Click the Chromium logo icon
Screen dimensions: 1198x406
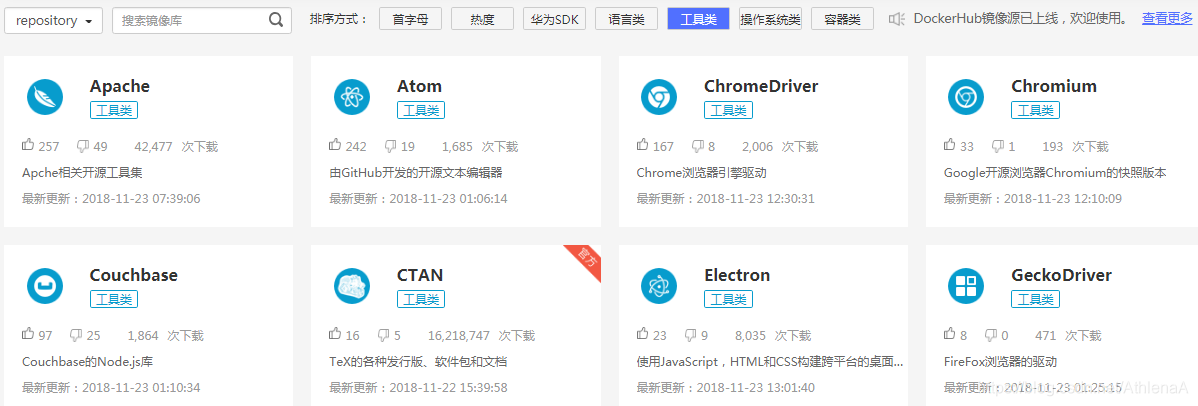click(x=966, y=97)
